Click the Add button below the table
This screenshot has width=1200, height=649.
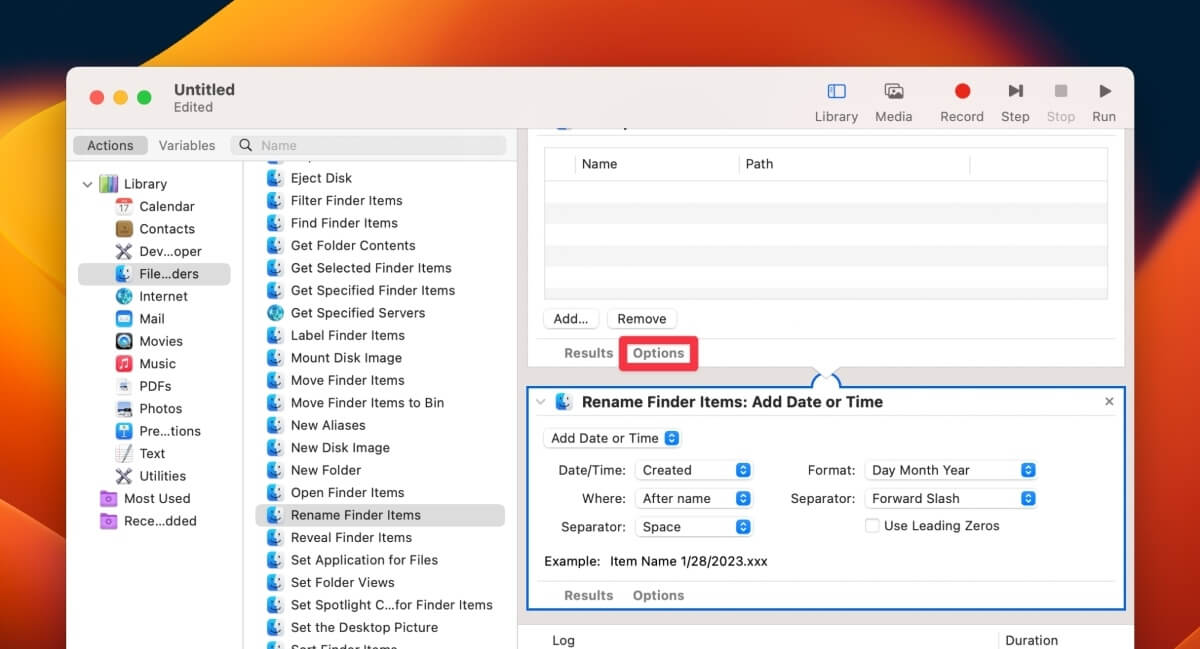570,318
